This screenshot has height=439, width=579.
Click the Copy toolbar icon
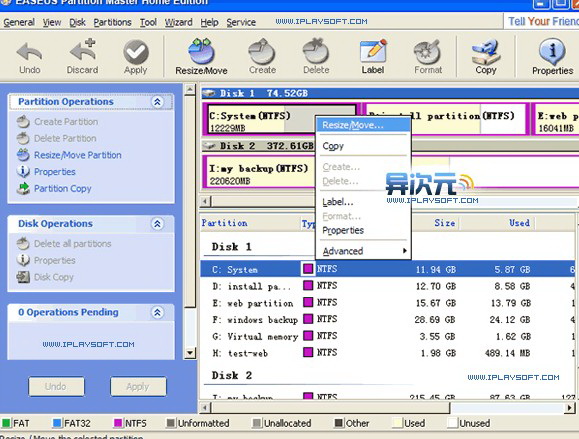pos(486,56)
